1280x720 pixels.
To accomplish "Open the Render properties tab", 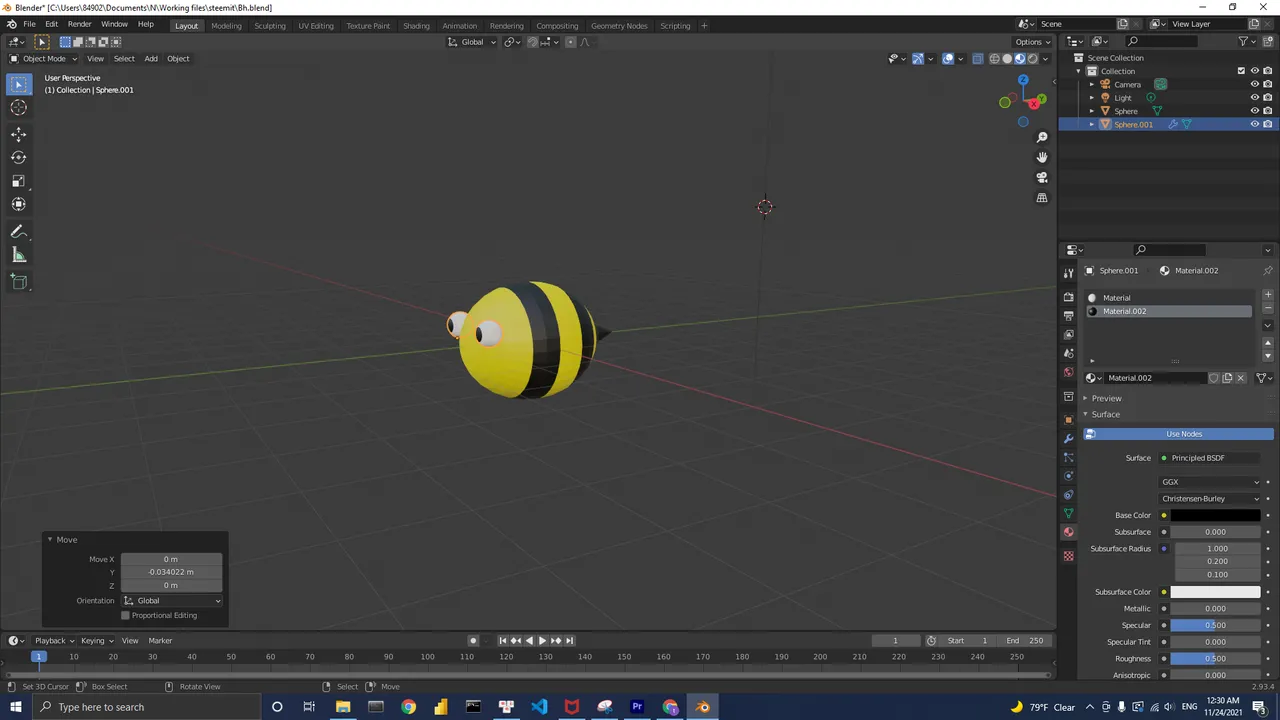I will [1068, 297].
